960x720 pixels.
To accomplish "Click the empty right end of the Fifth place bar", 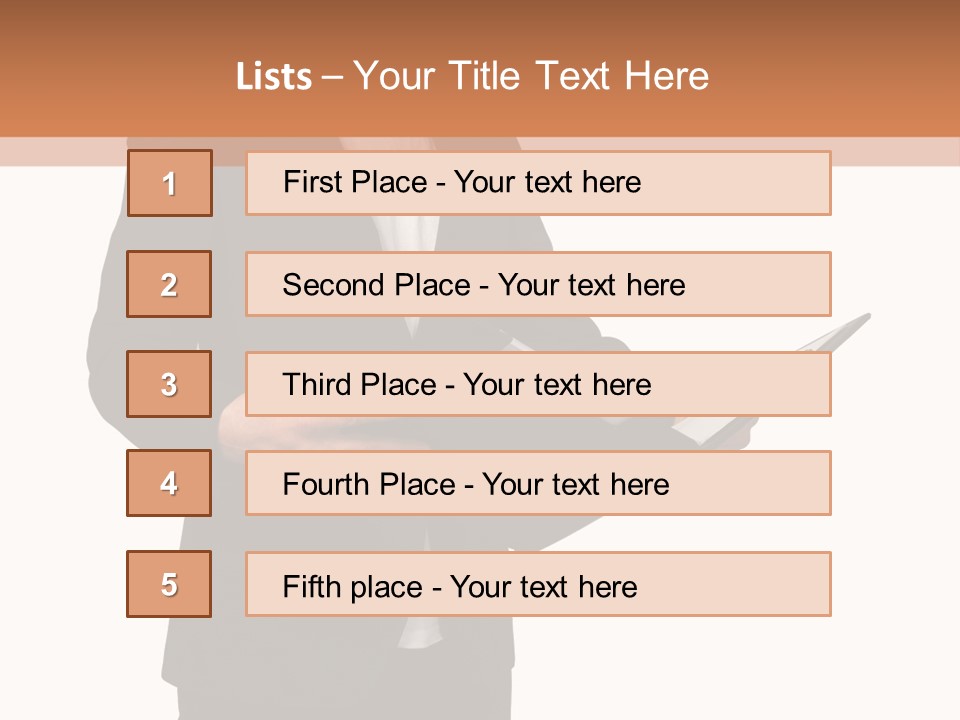I will [x=760, y=584].
